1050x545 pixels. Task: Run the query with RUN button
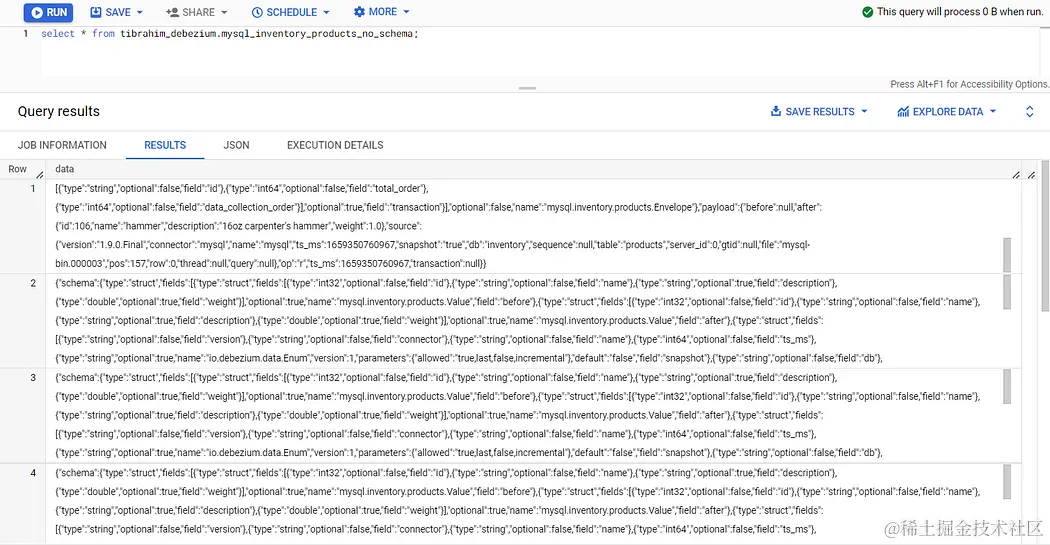49,12
